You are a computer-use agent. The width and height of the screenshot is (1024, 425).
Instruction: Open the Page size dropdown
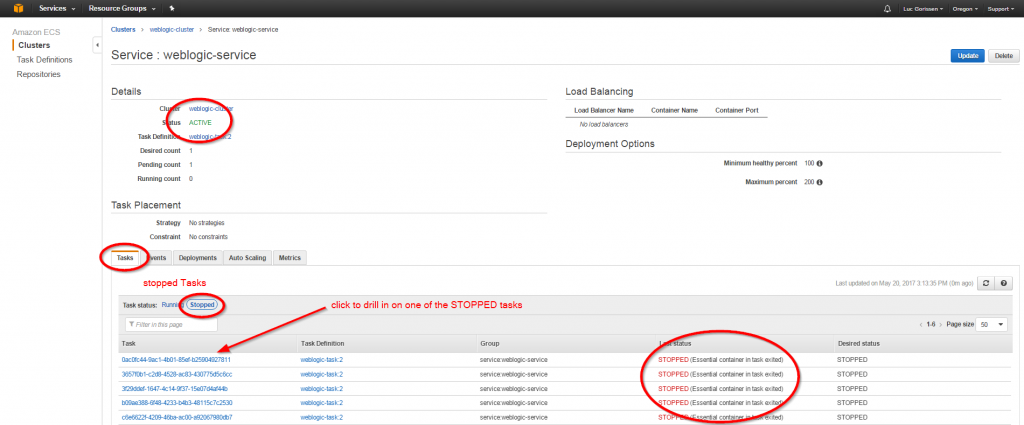coord(992,325)
